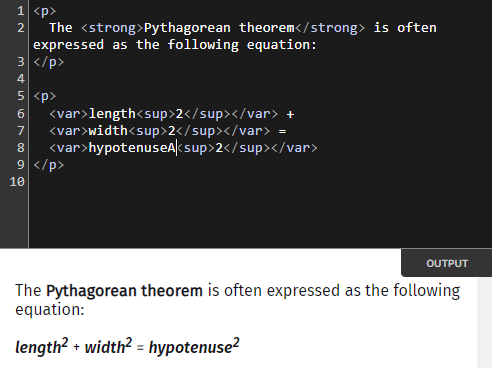Click line number 6 in gutter
The width and height of the screenshot is (492, 368).
coord(21,114)
